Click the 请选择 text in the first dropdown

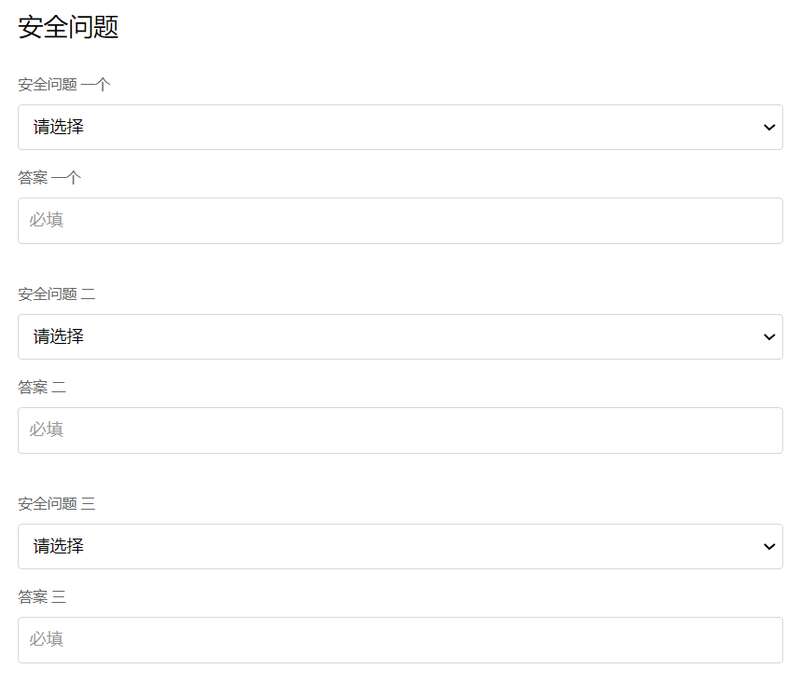(58, 127)
